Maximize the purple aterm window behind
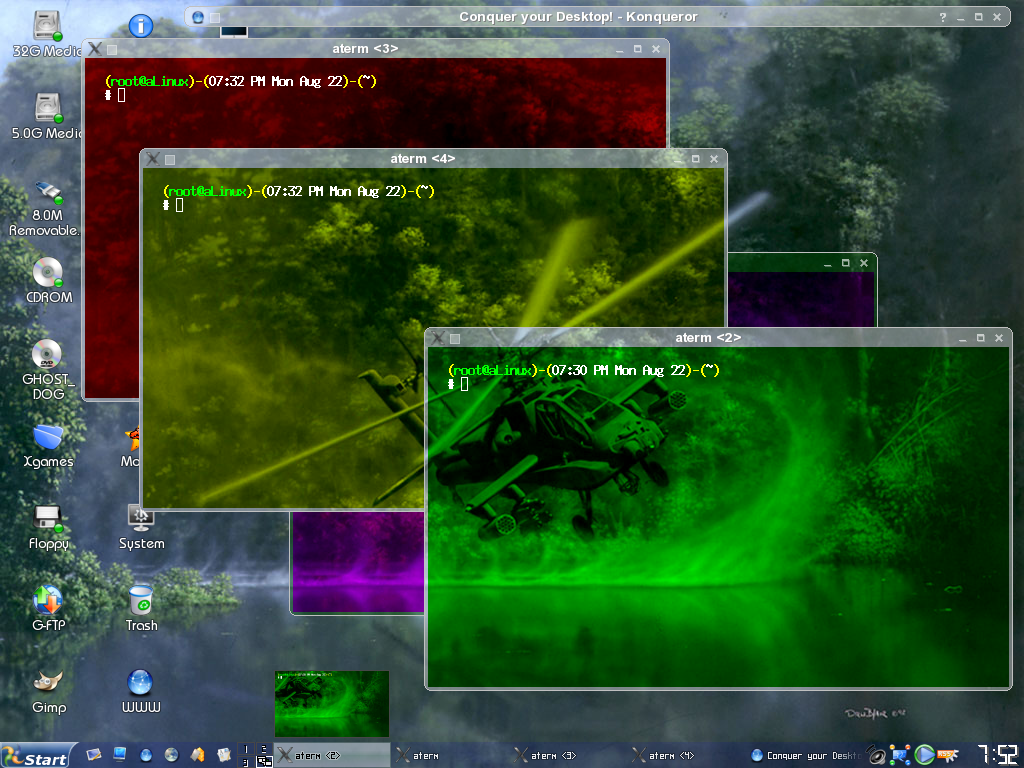Viewport: 1024px width, 768px height. [846, 263]
